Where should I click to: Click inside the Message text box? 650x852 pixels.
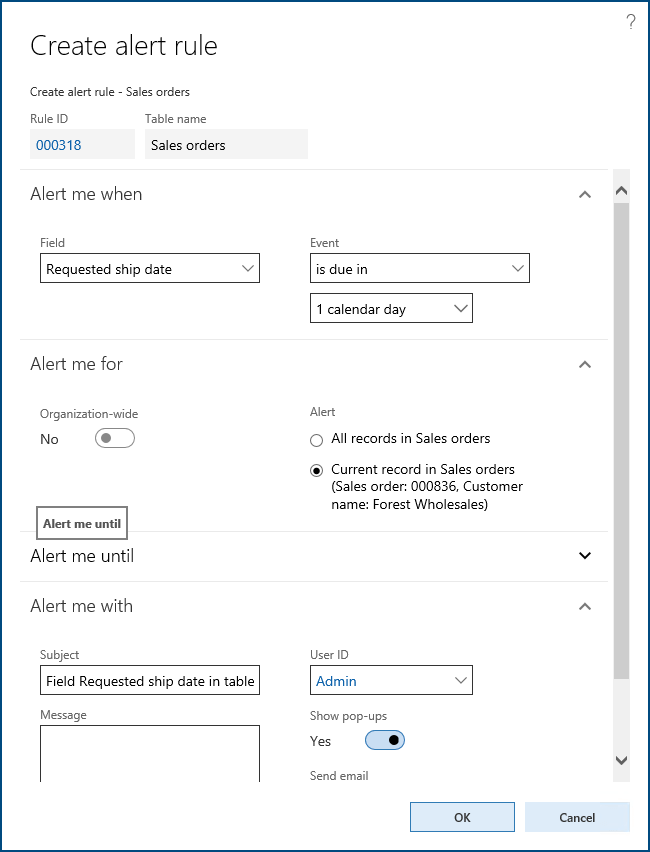(x=150, y=753)
